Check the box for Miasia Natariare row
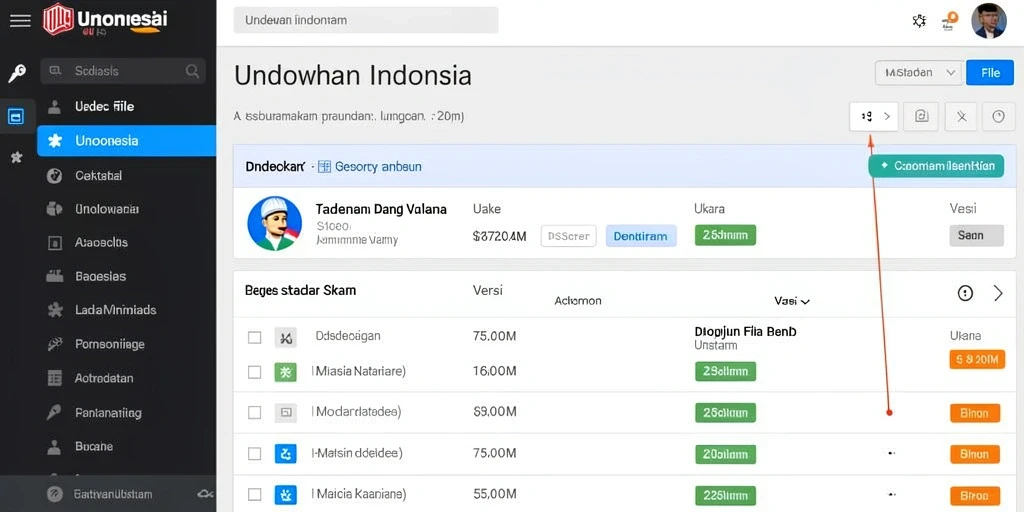 [255, 372]
